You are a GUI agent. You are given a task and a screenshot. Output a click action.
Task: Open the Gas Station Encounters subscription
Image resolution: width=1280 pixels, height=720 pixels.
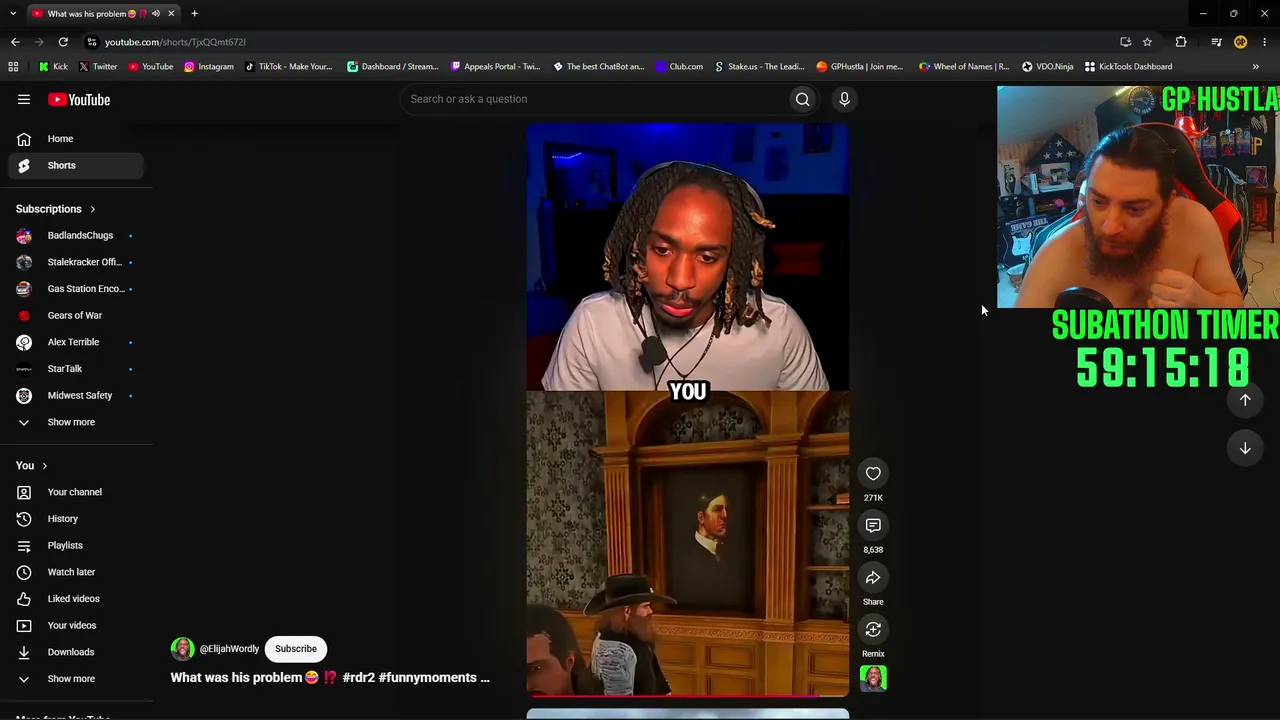click(76, 289)
